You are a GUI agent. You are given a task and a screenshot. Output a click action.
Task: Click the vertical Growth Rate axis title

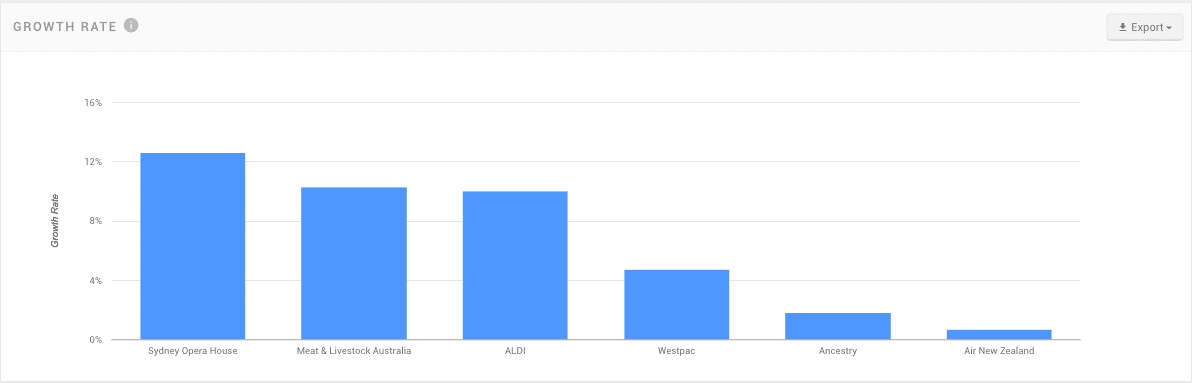point(55,221)
